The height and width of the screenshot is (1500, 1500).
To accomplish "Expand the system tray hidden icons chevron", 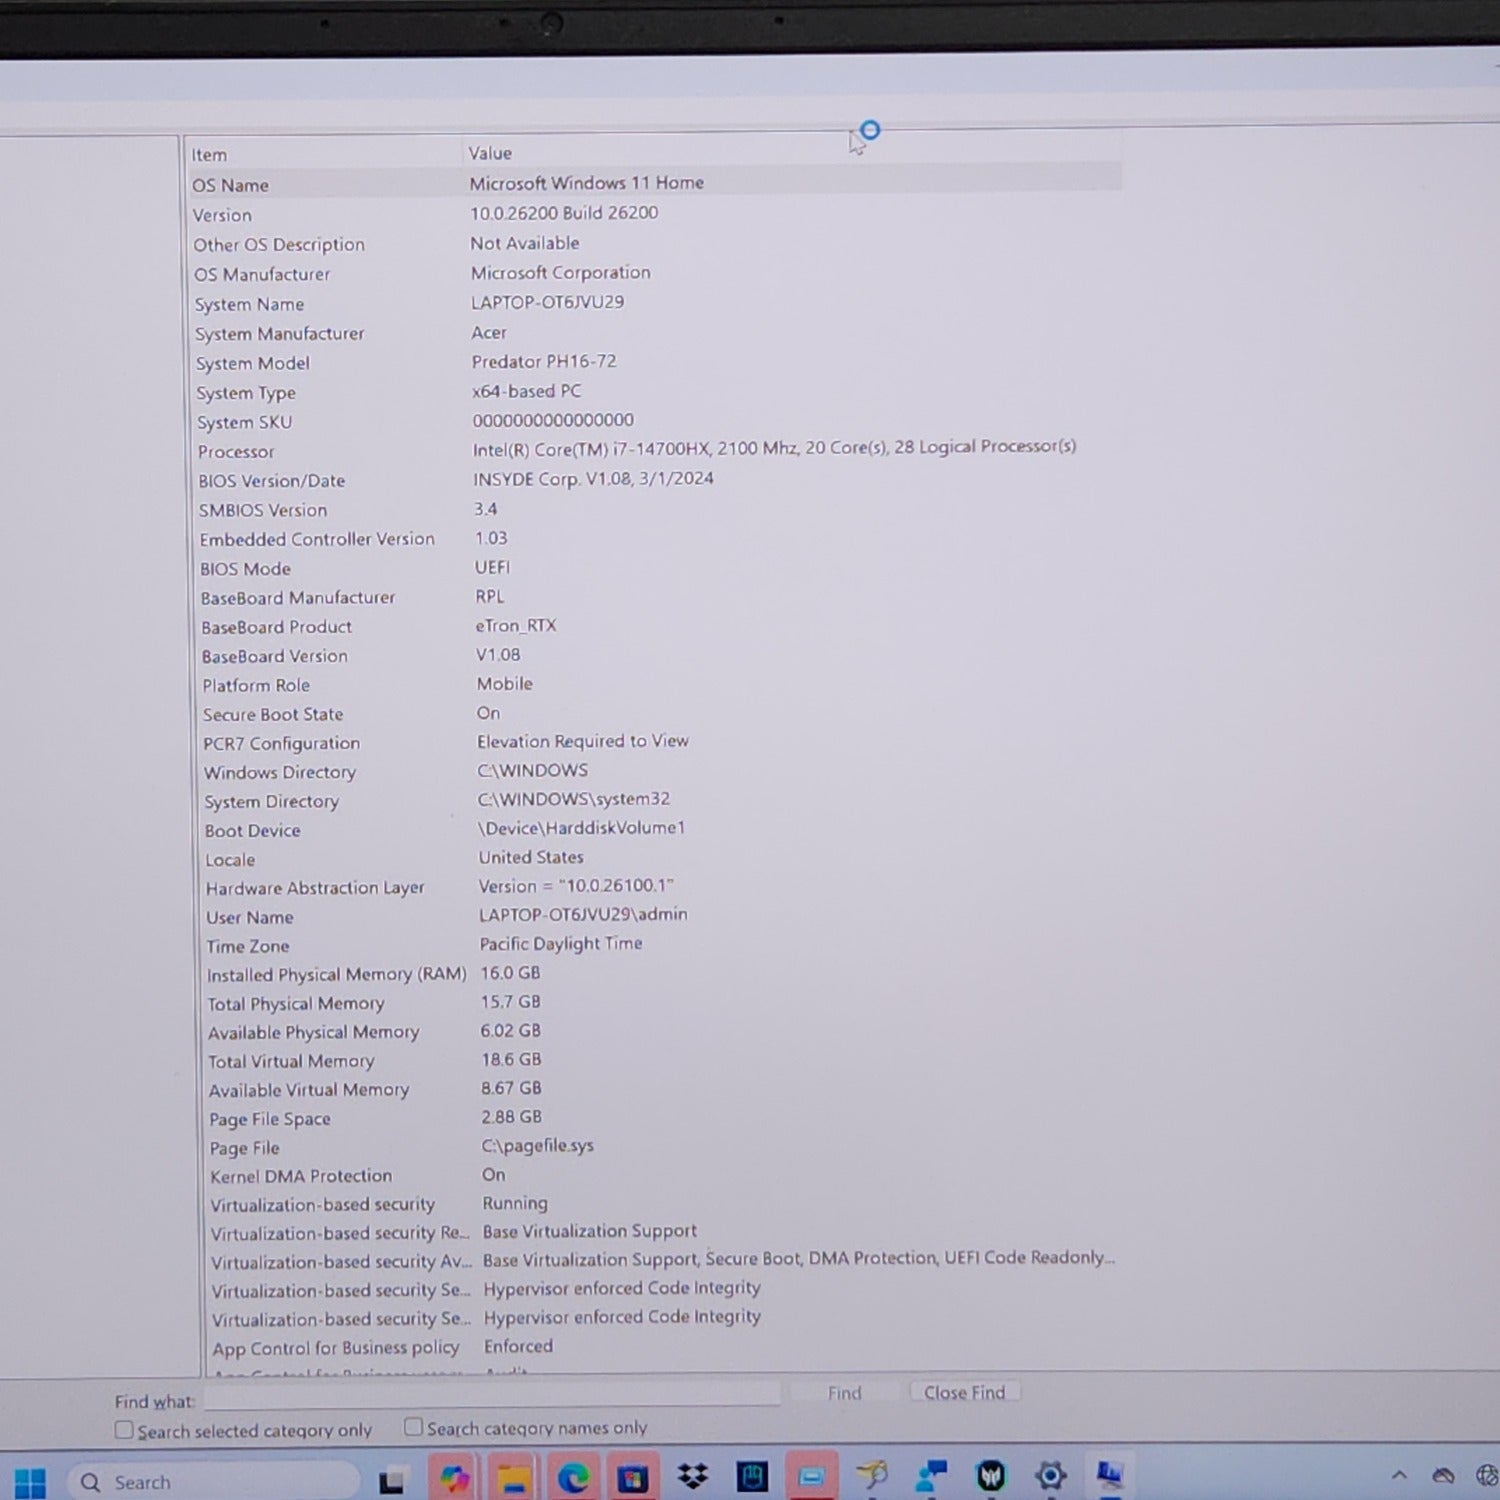I will tap(1399, 1475).
